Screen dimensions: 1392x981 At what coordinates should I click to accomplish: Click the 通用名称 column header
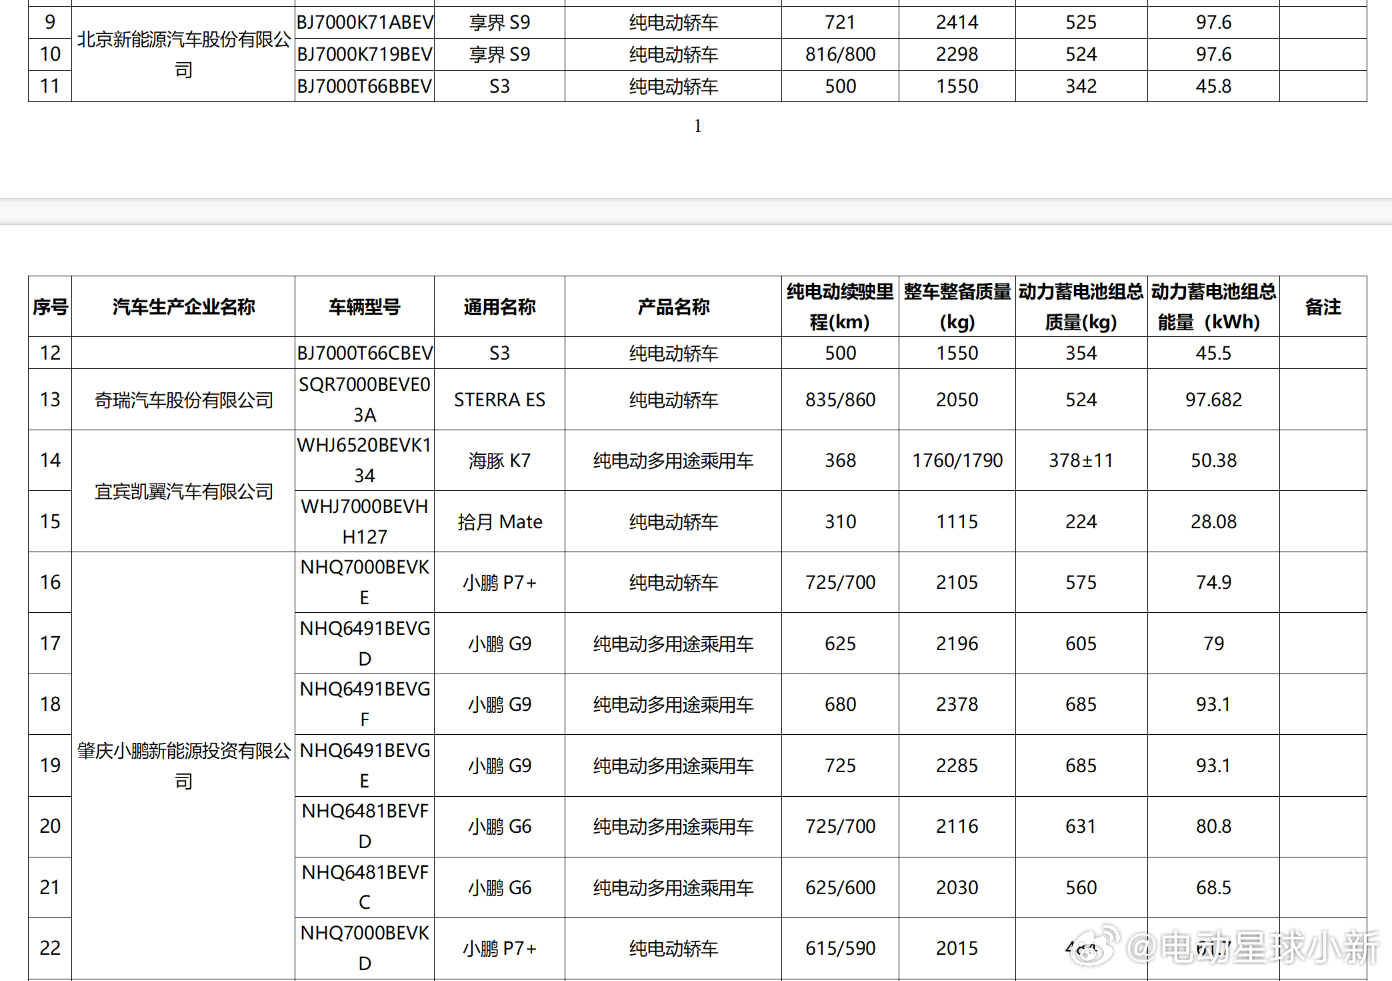[499, 307]
